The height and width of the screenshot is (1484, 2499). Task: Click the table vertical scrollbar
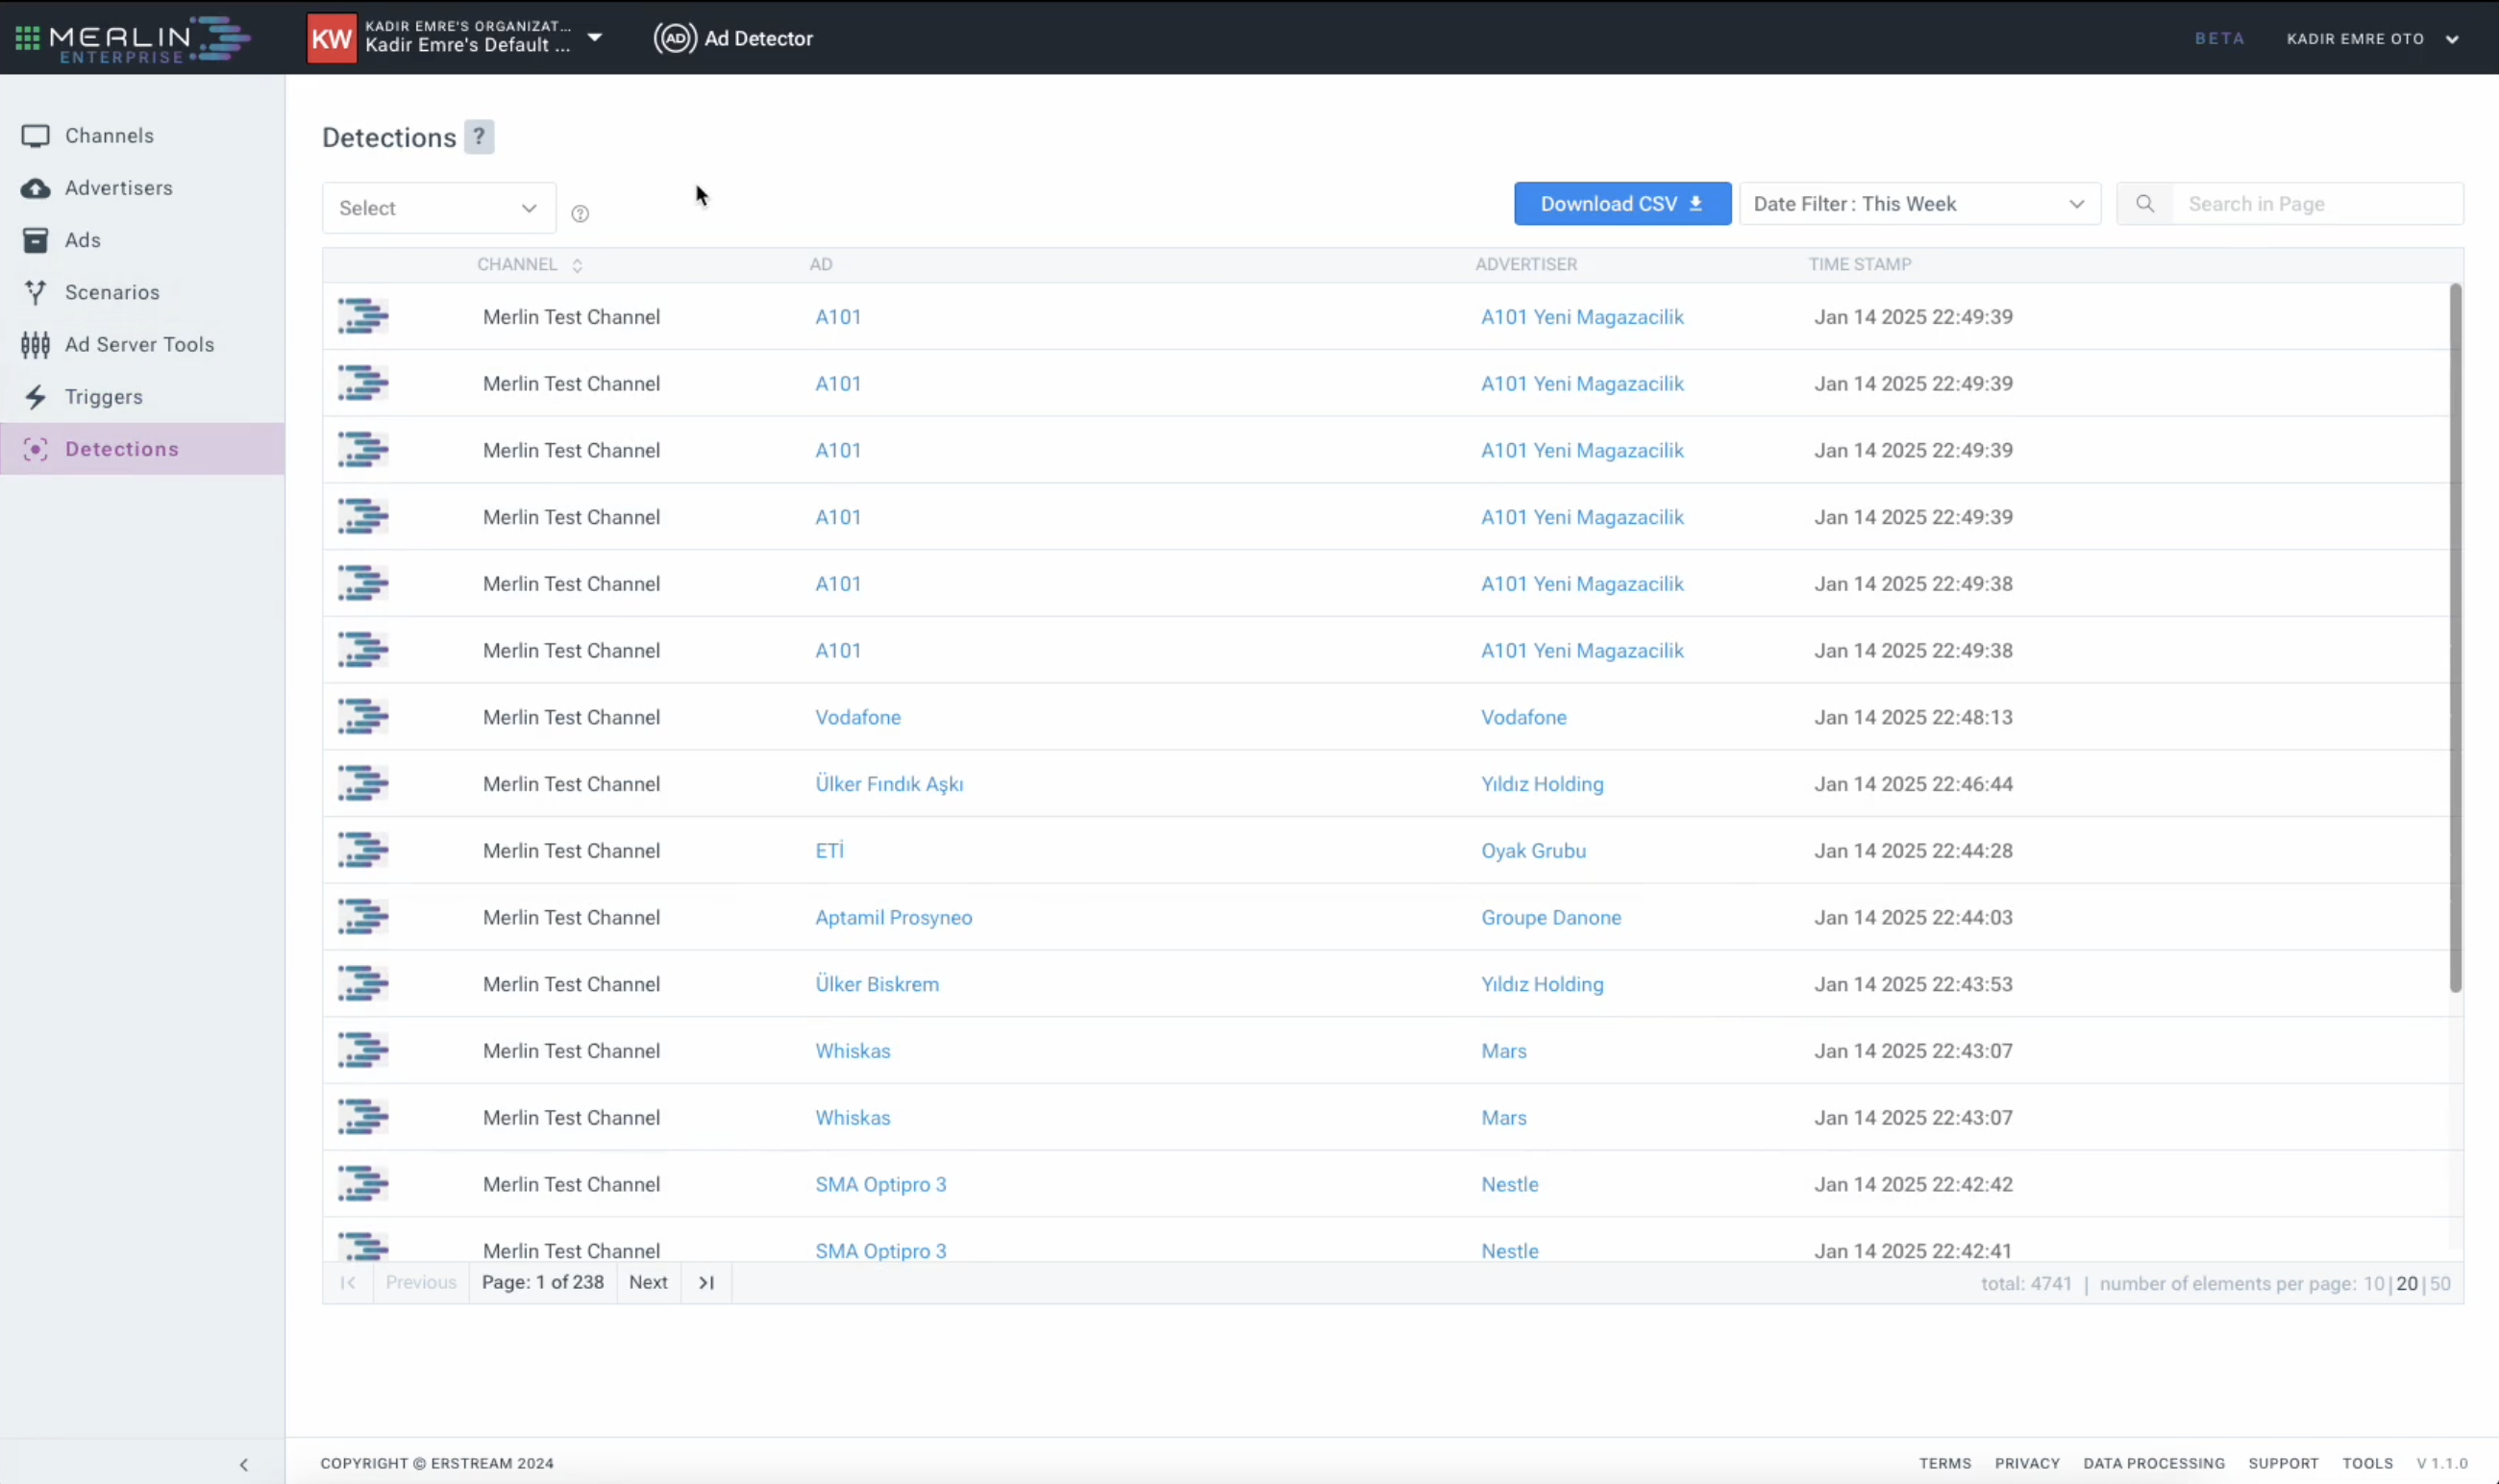[x=2455, y=638]
